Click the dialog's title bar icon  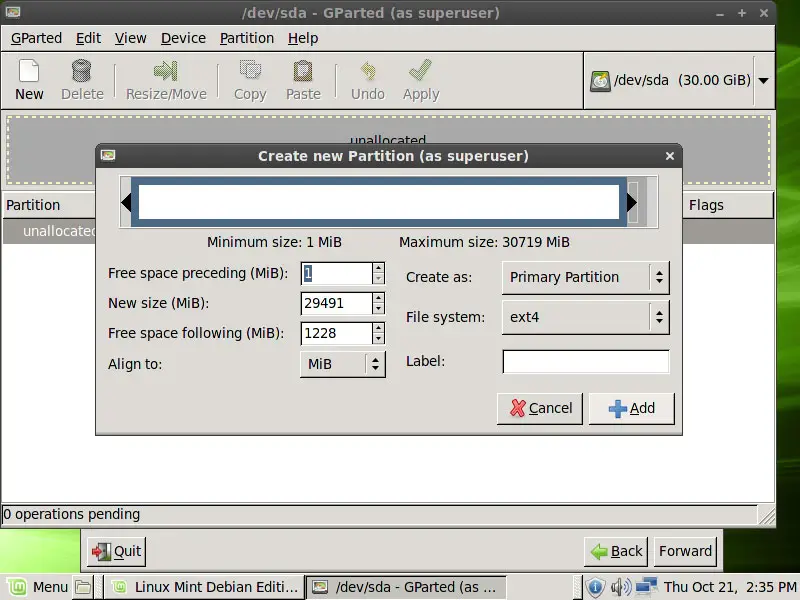point(108,155)
